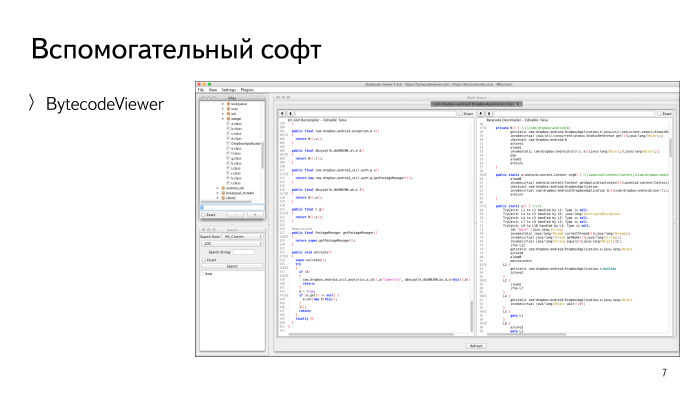This screenshot has width=700, height=394.
Task: Select d.class in the file tree
Action: tap(236, 138)
